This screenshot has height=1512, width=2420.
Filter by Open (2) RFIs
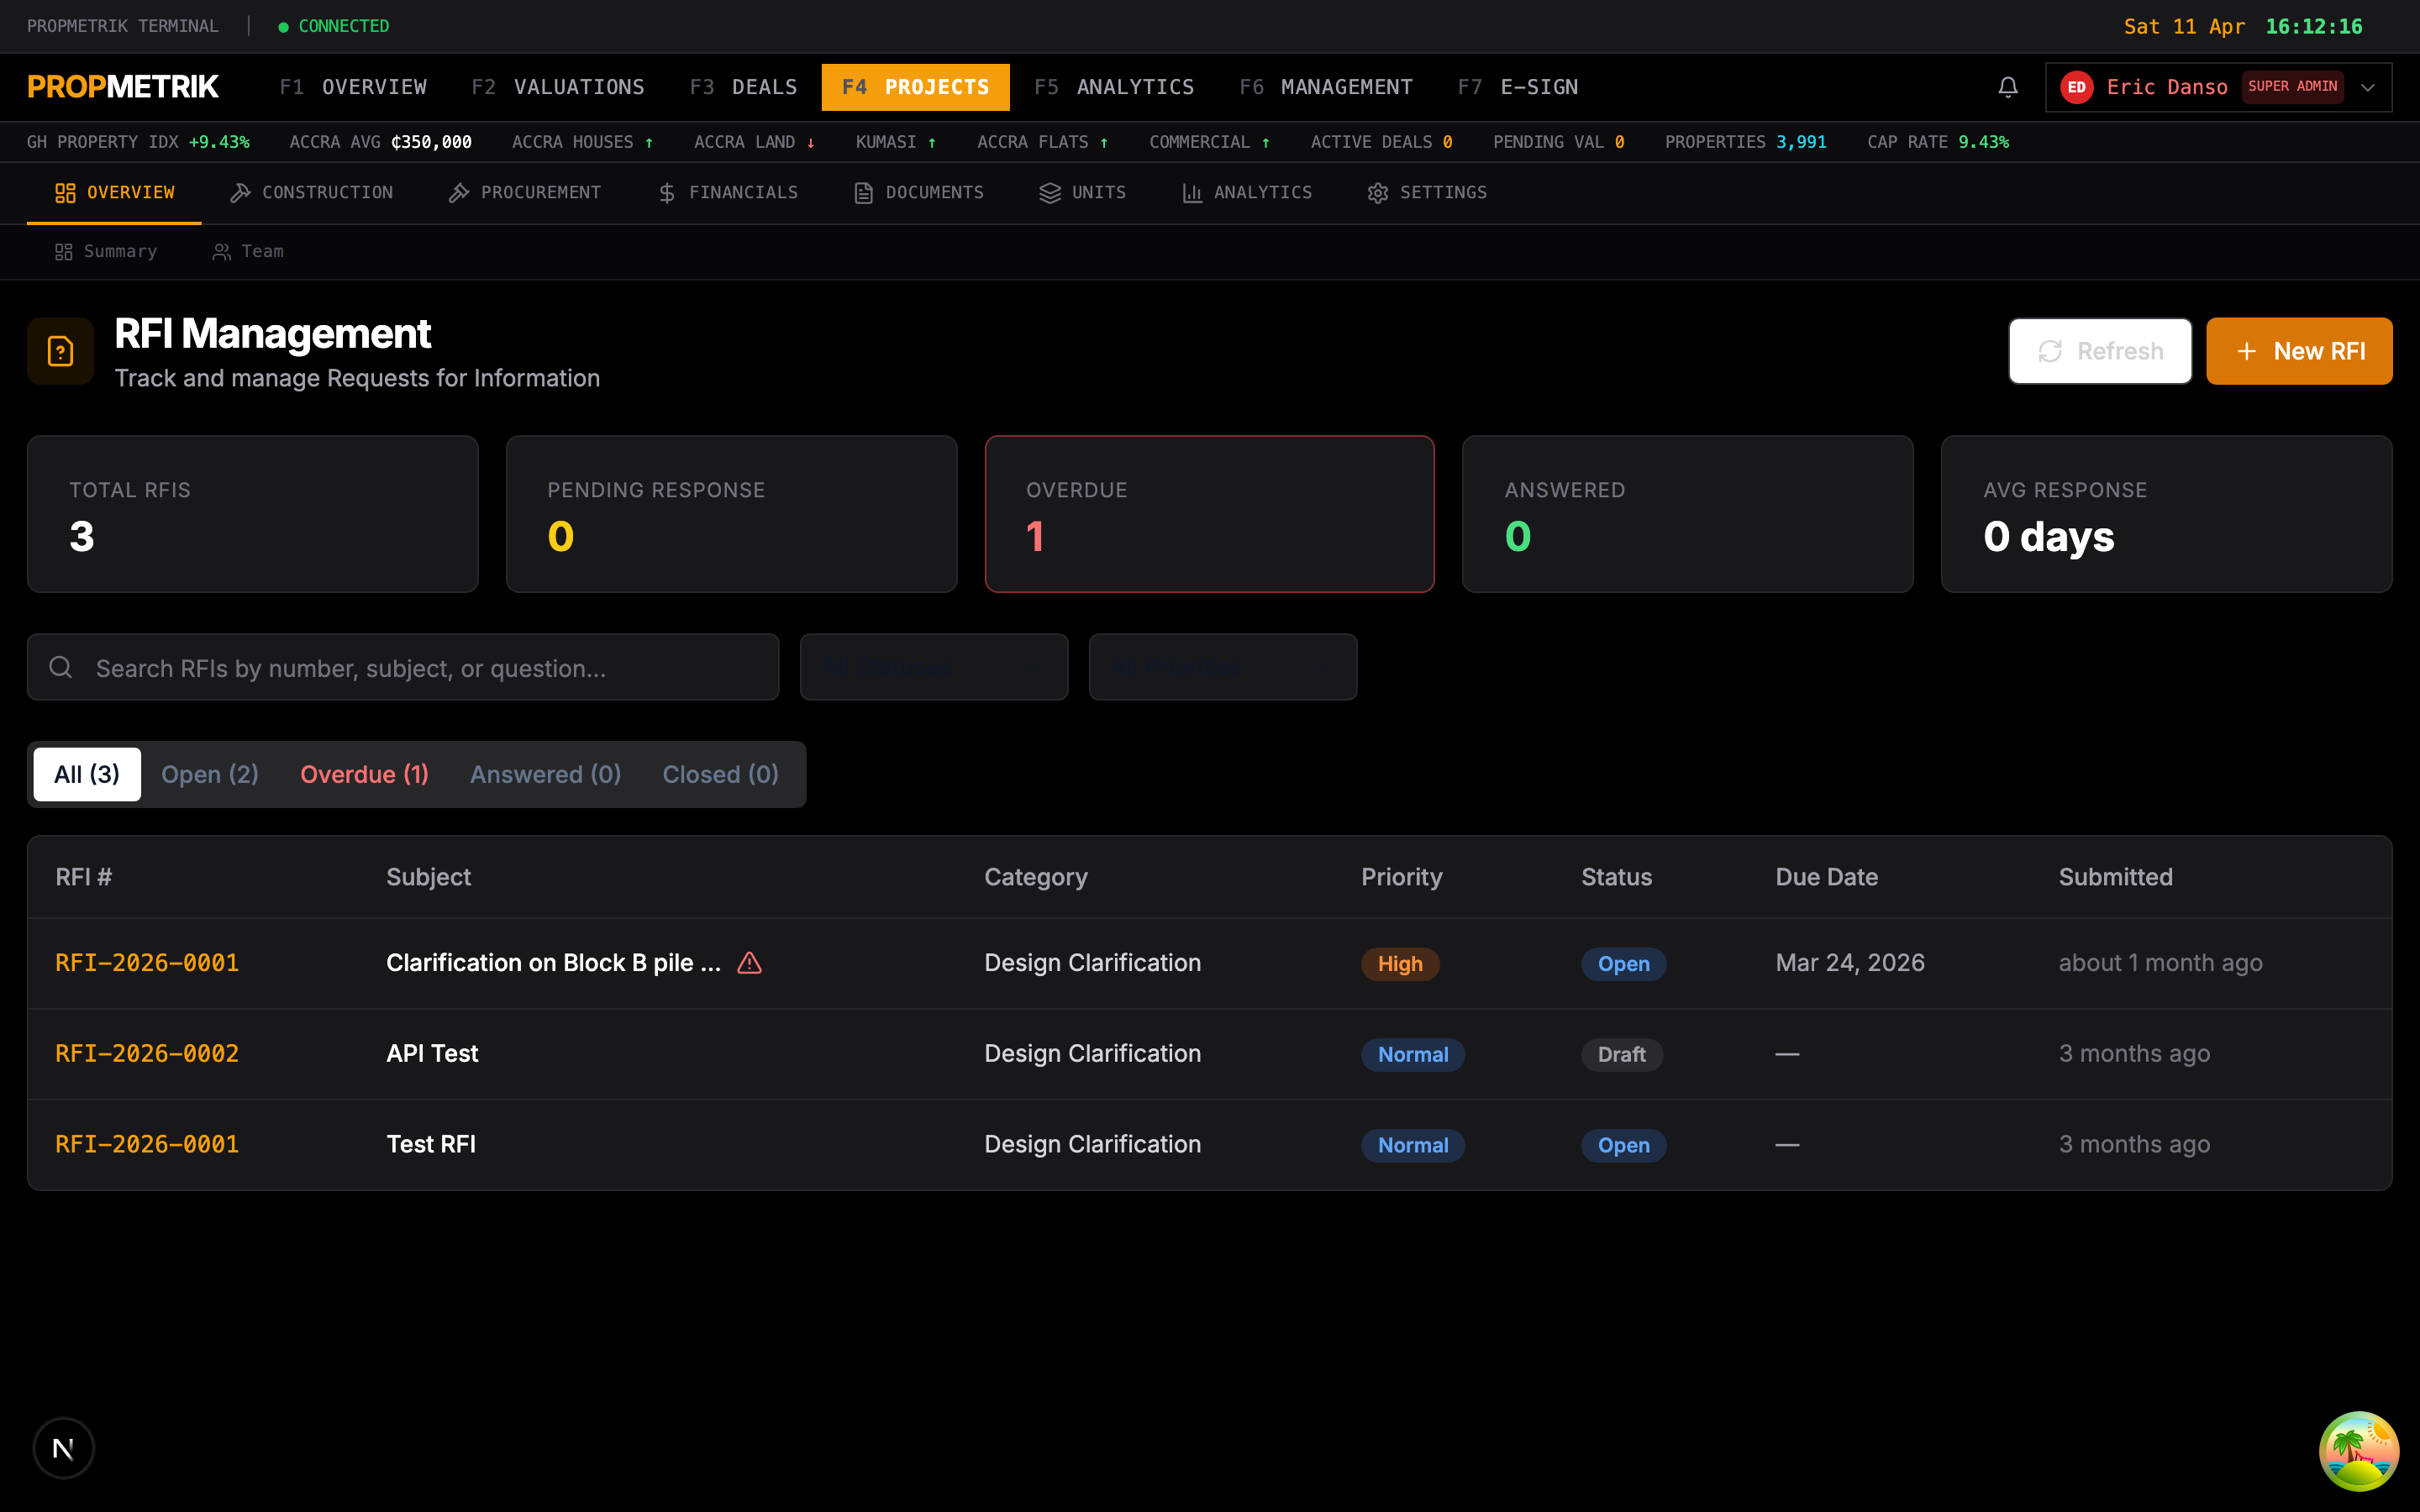point(210,774)
